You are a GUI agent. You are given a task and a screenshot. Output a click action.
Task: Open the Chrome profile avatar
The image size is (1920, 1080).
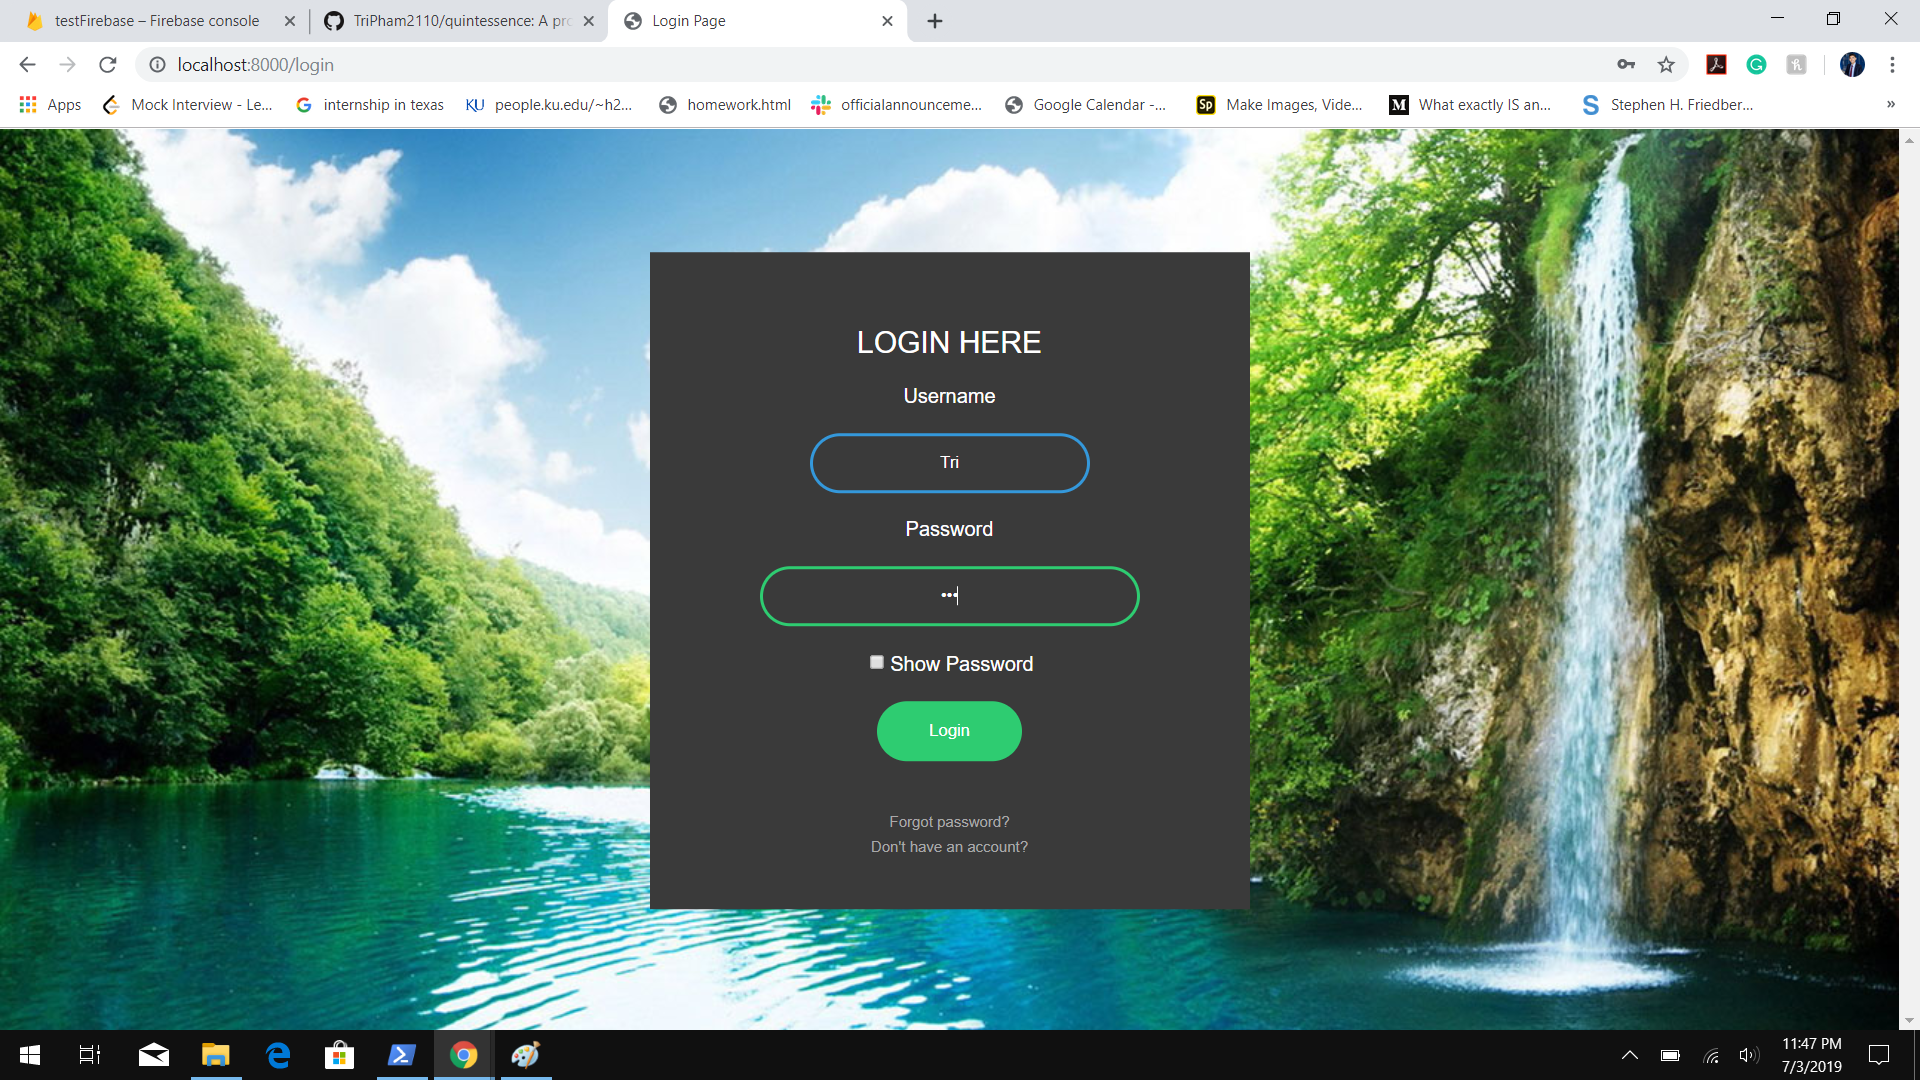[1852, 65]
